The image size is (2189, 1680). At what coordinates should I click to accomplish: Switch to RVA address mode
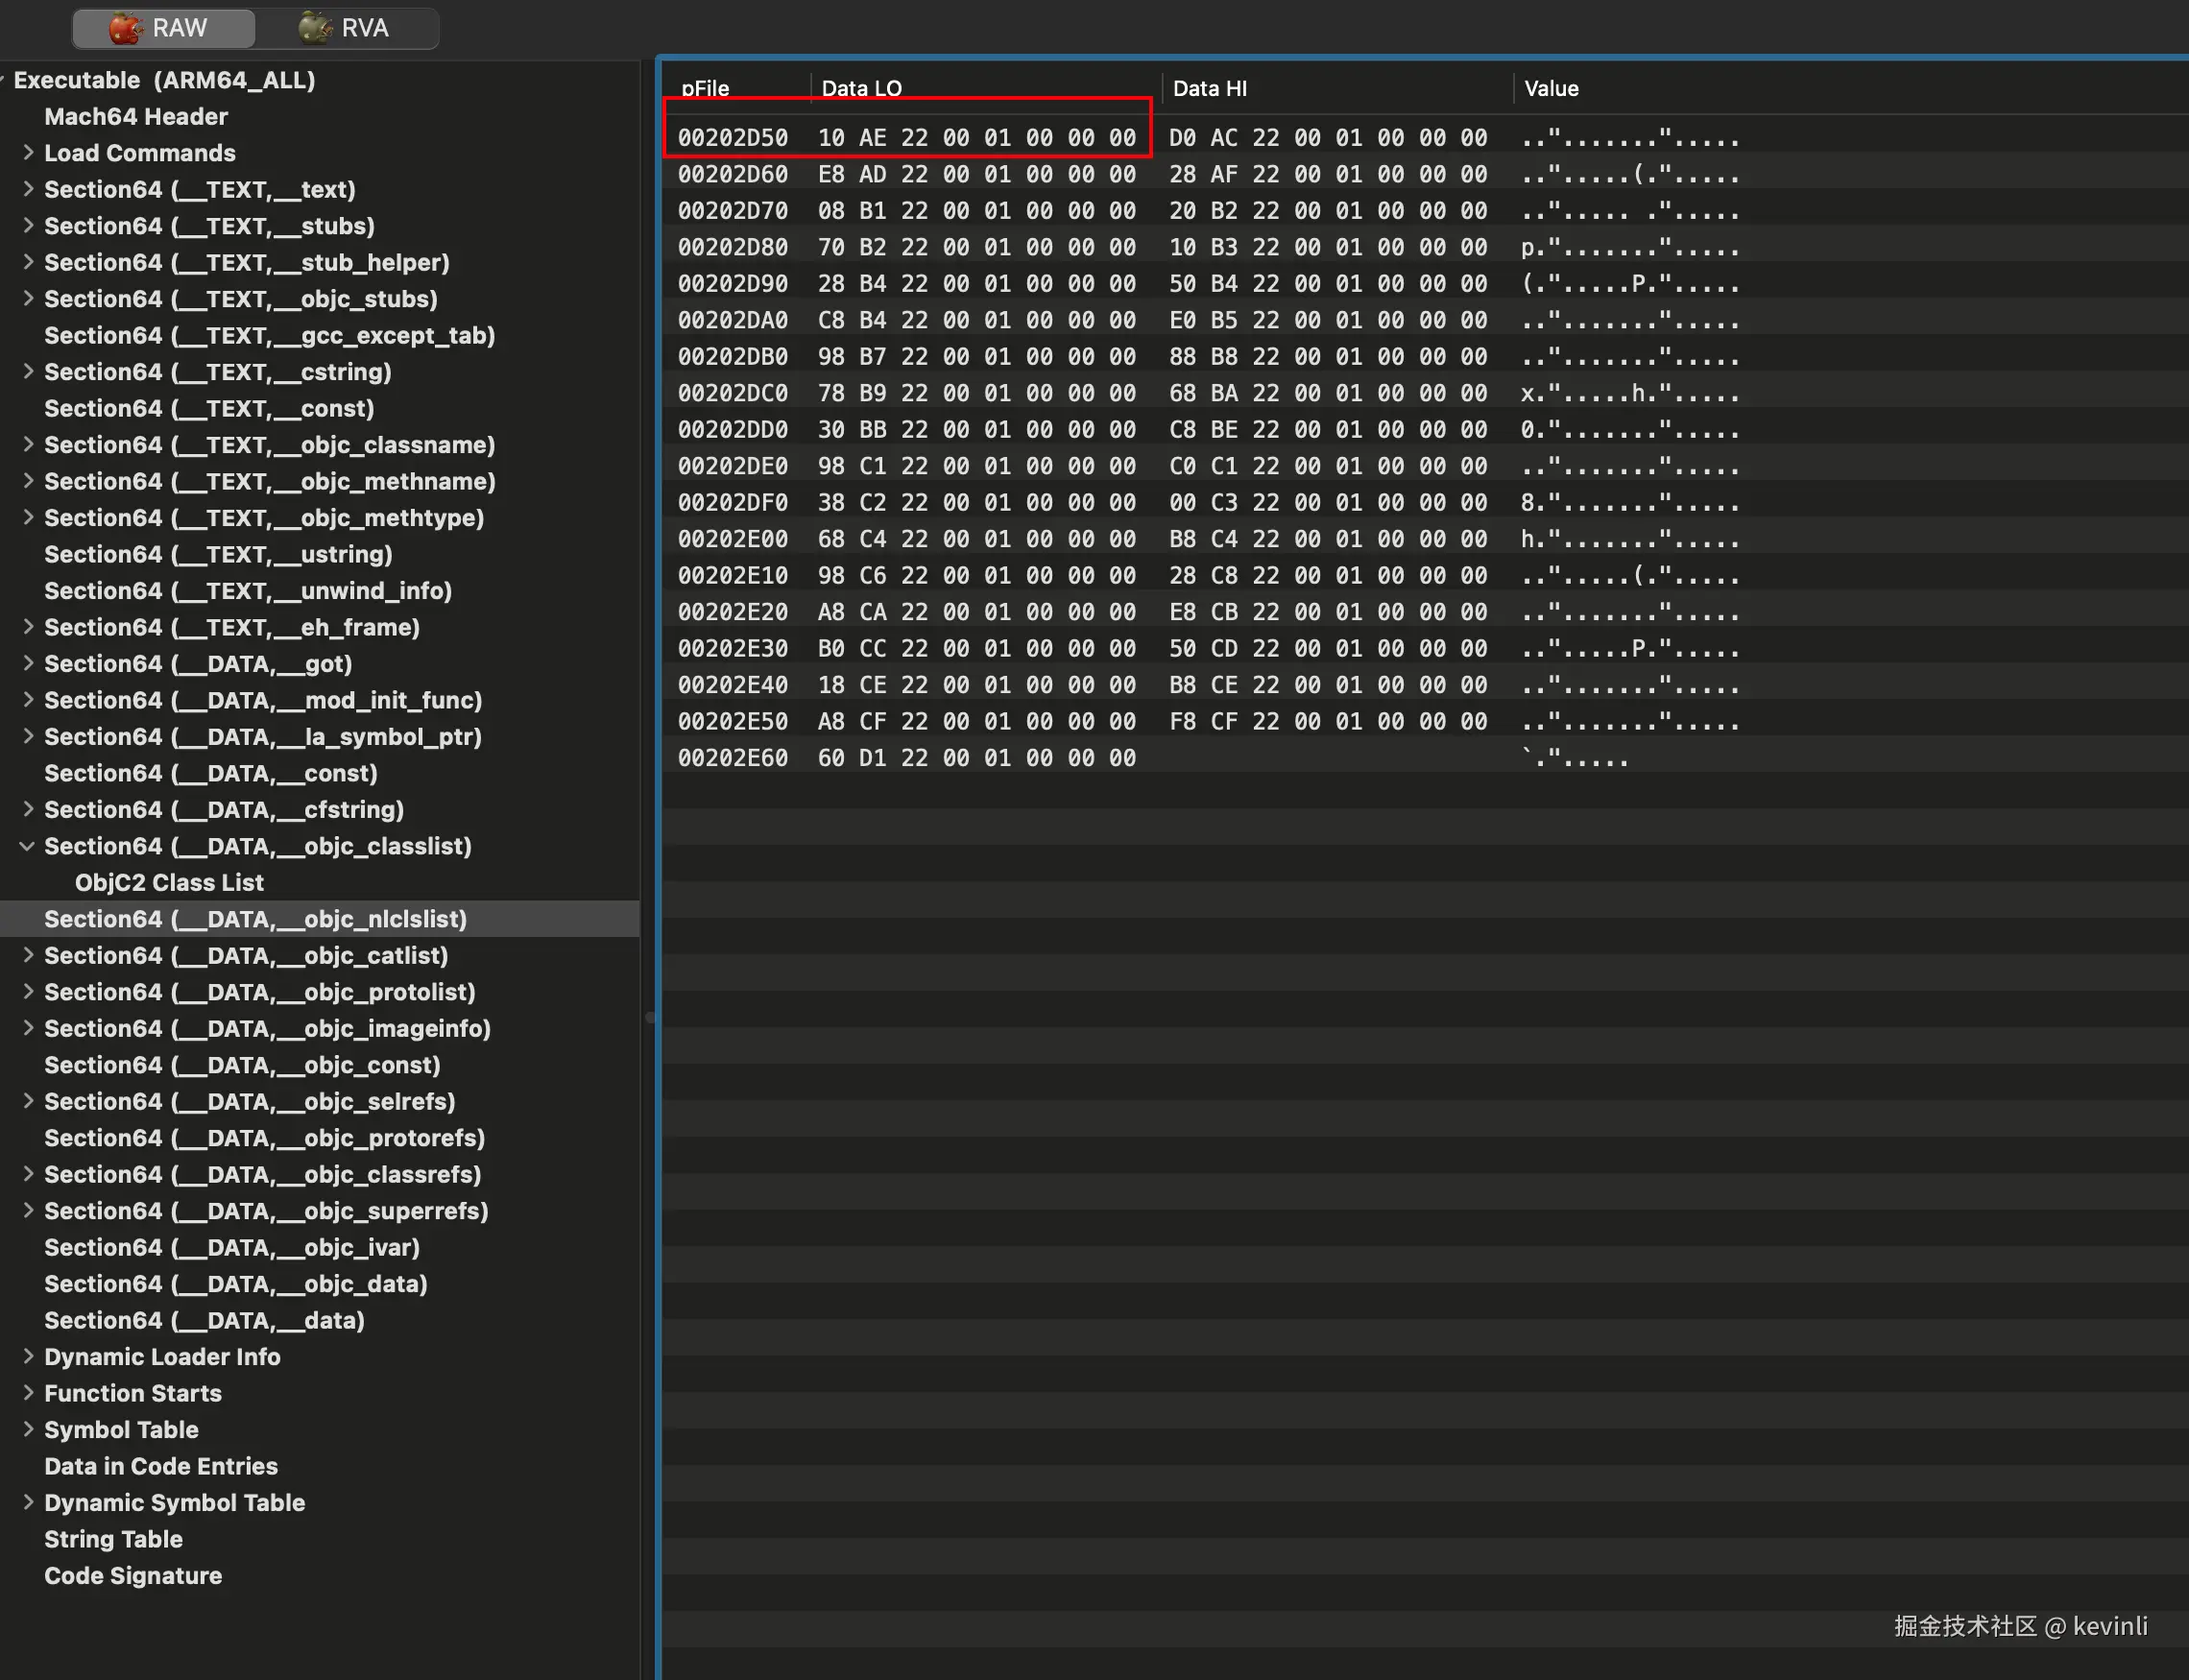[x=346, y=28]
